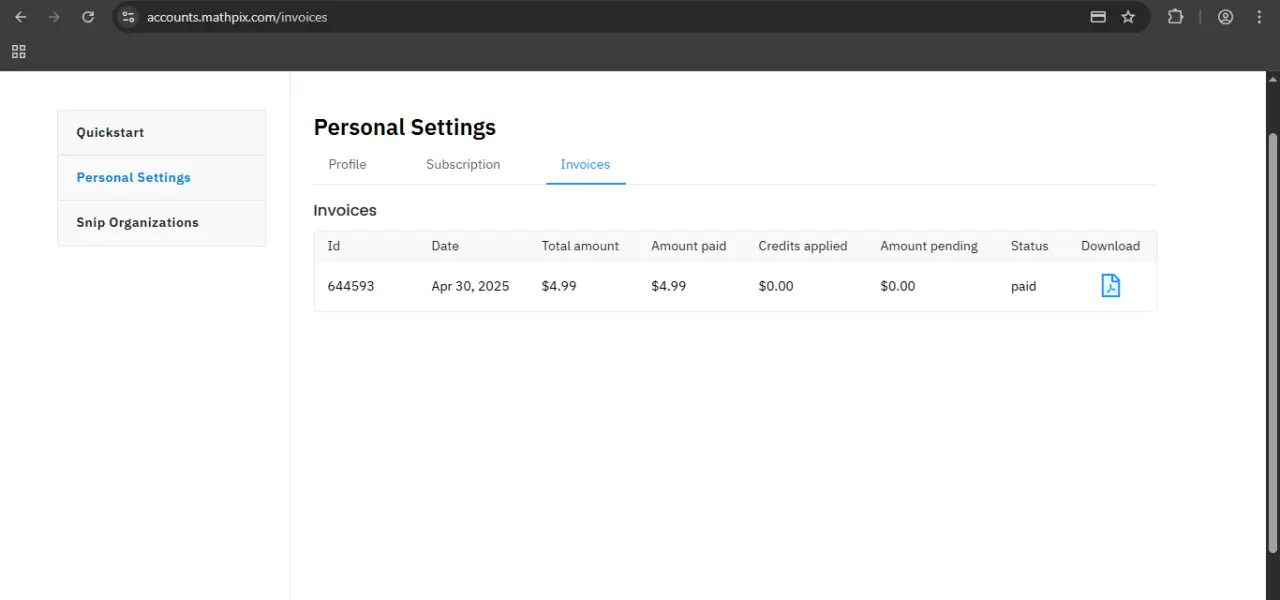Click the Credits applied column header
Image resolution: width=1280 pixels, height=600 pixels.
click(802, 246)
